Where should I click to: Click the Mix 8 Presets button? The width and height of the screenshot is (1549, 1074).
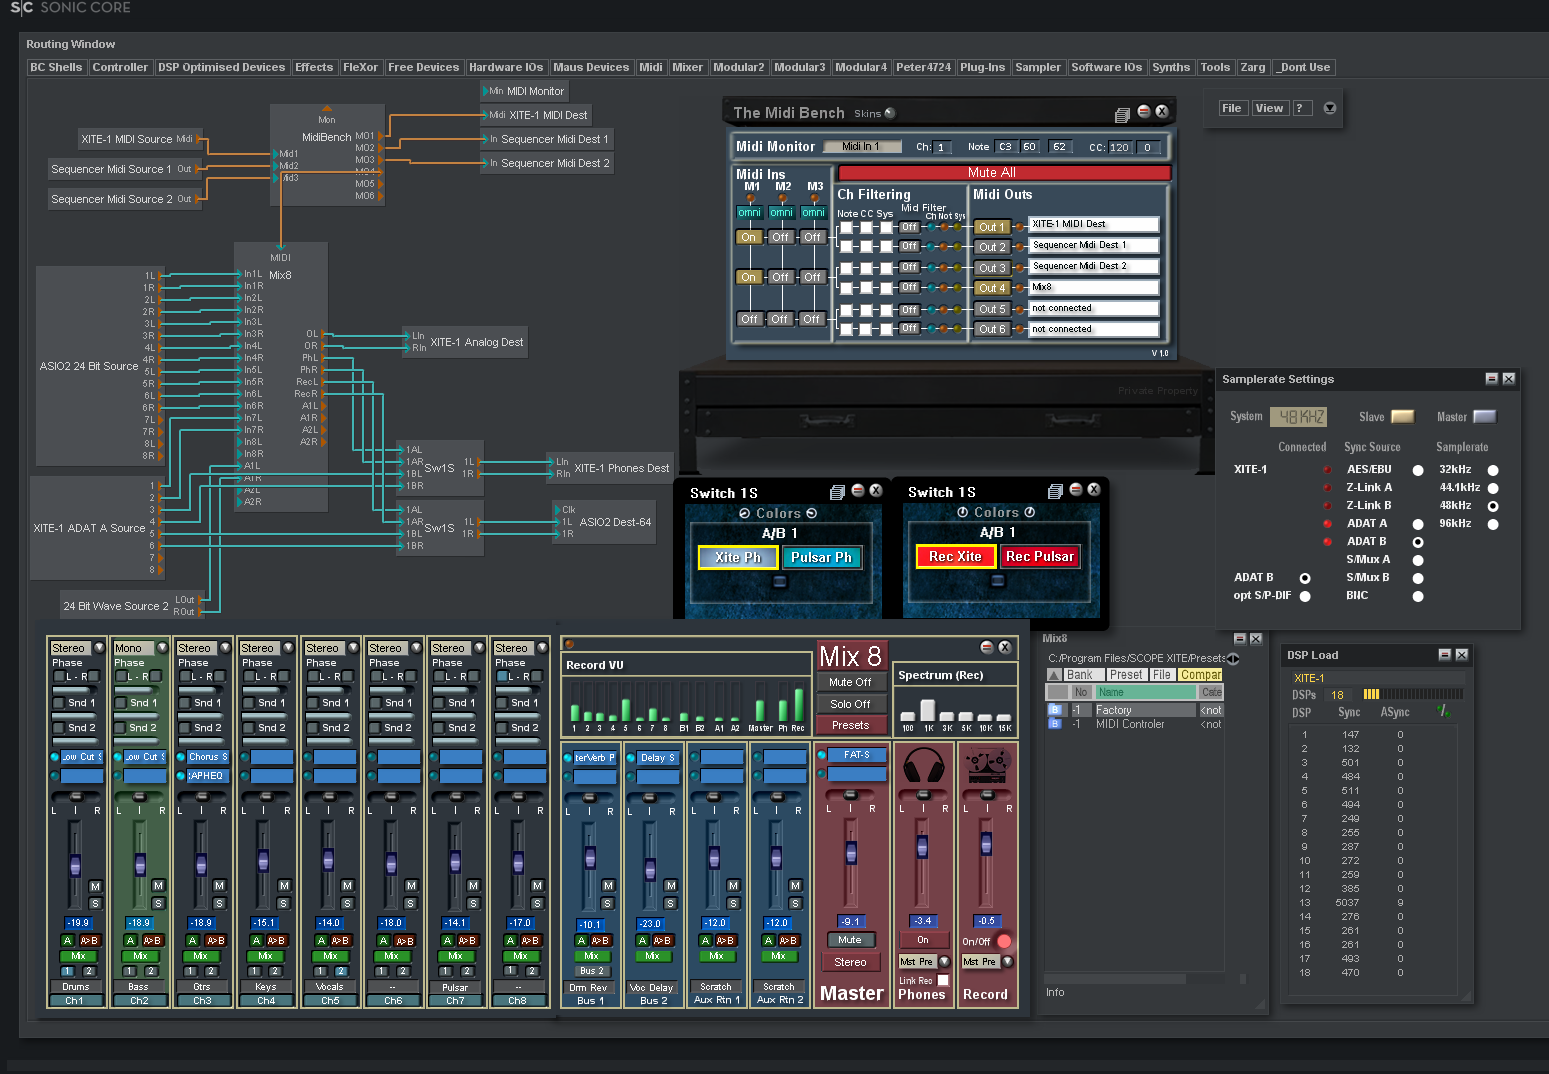pos(850,725)
